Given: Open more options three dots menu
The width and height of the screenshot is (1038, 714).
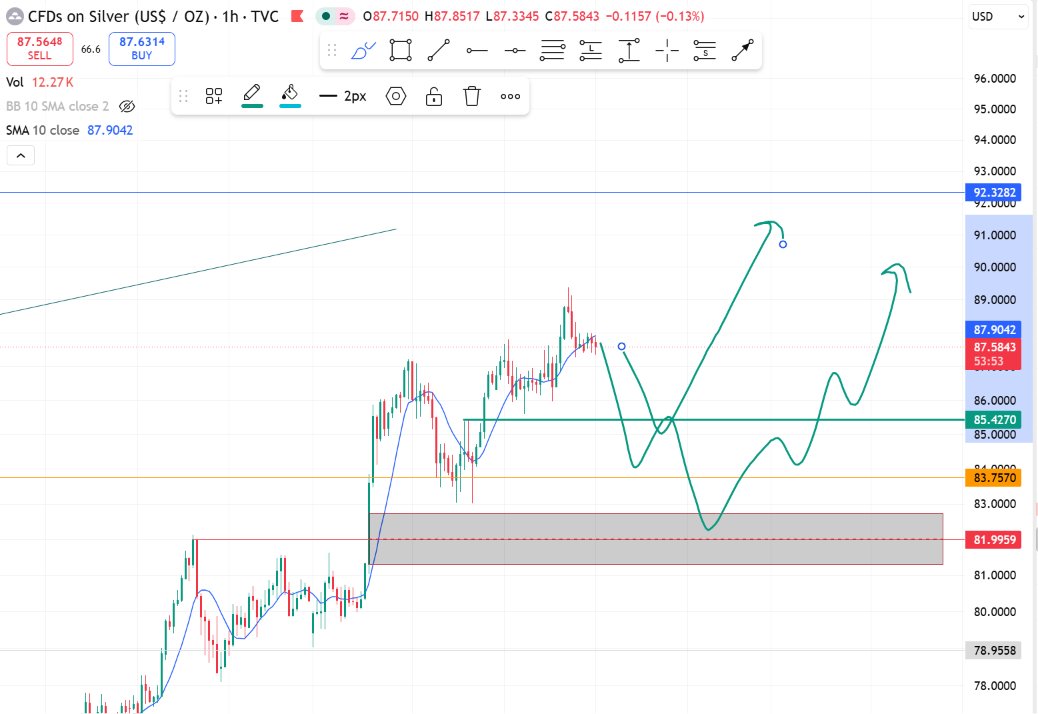Looking at the screenshot, I should click(x=510, y=97).
